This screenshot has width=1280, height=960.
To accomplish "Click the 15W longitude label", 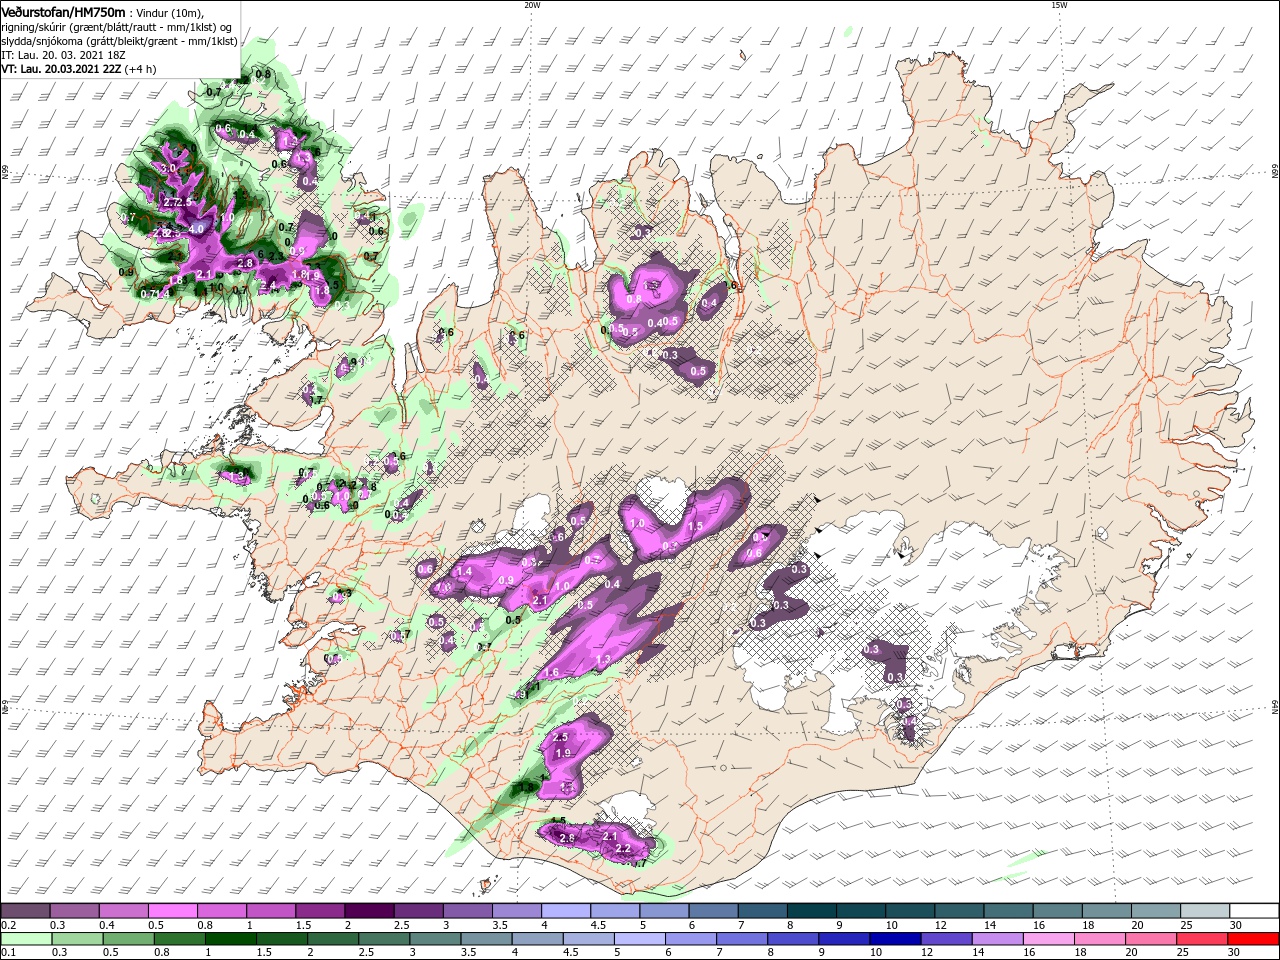I will (x=1058, y=5).
